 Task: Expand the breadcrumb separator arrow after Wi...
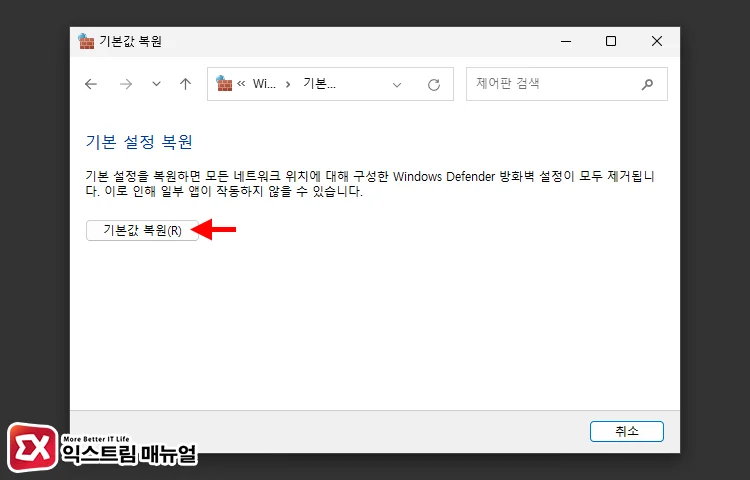(288, 85)
